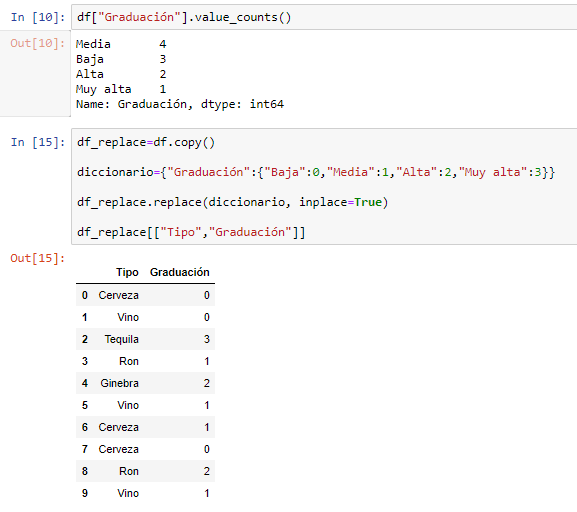The width and height of the screenshot is (577, 512).
Task: Click the Out[10] output prompt
Action: 38,43
